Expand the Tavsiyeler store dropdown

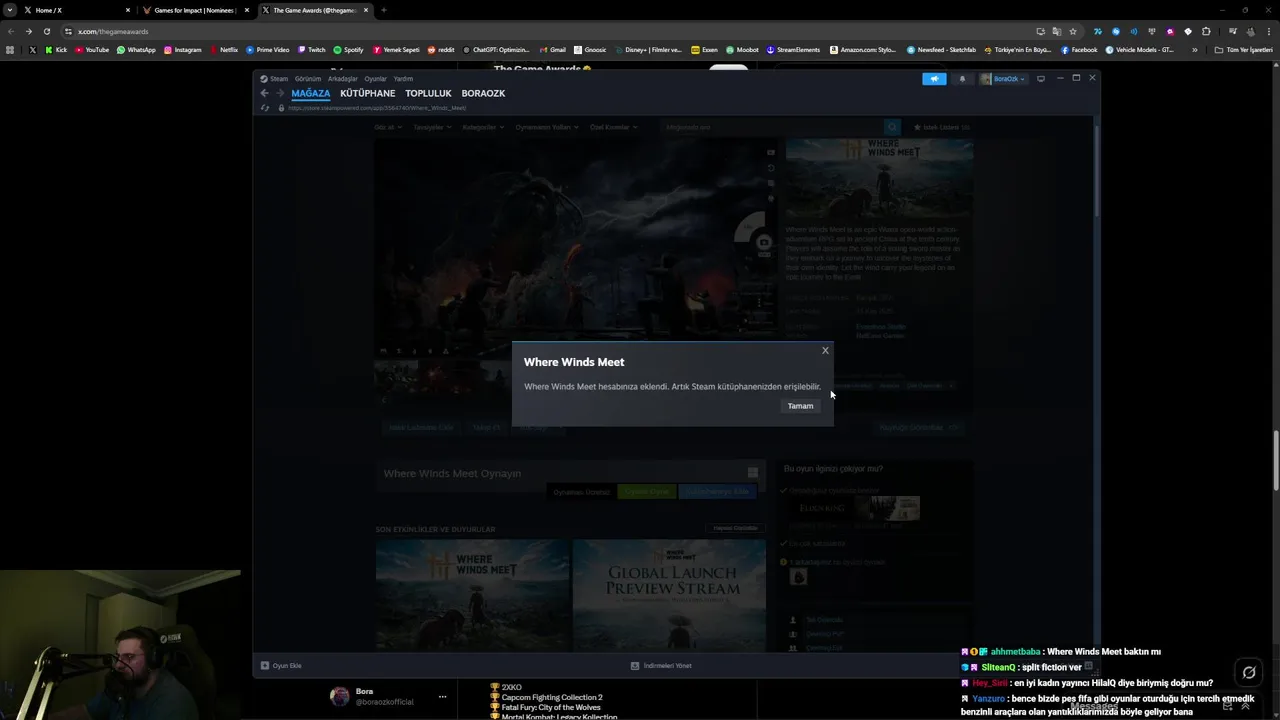coord(432,127)
